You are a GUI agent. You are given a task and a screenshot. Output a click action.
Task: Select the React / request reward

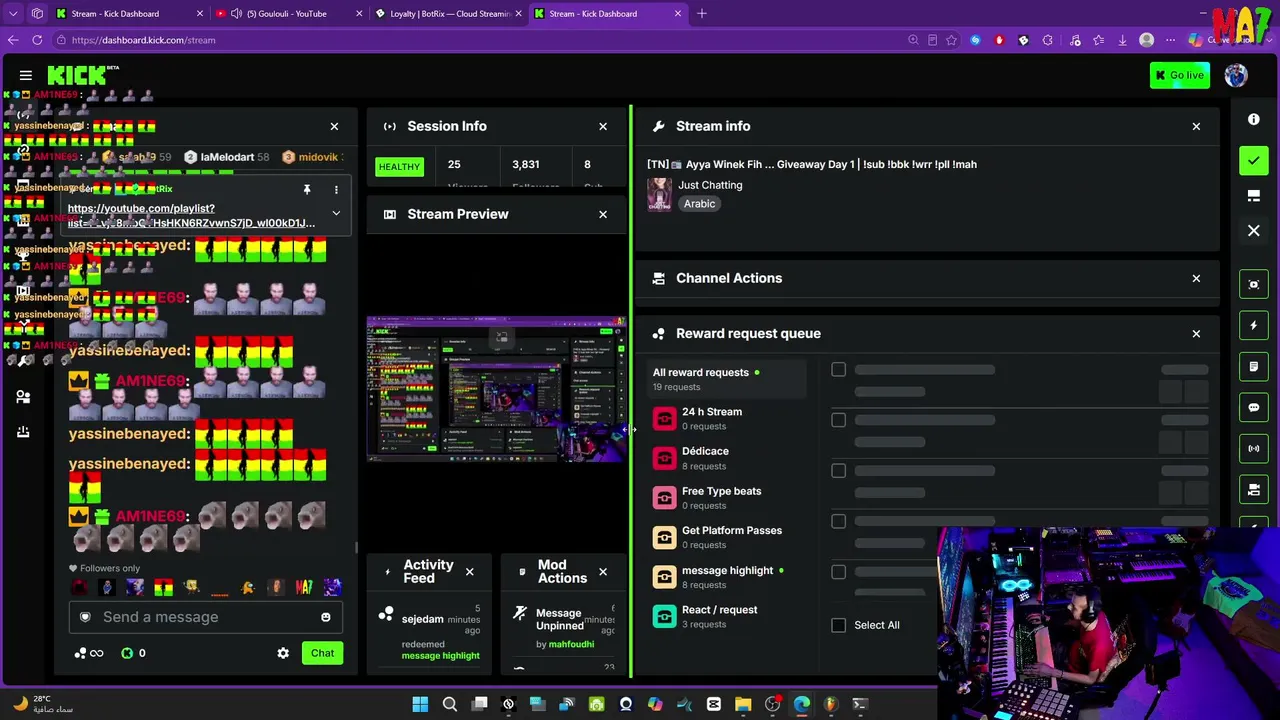click(726, 616)
